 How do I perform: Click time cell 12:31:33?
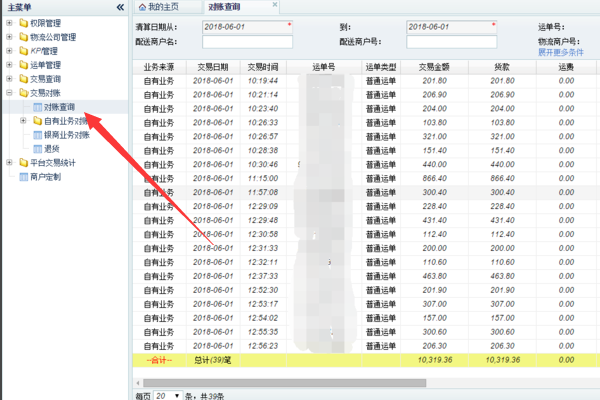[x=263, y=248]
